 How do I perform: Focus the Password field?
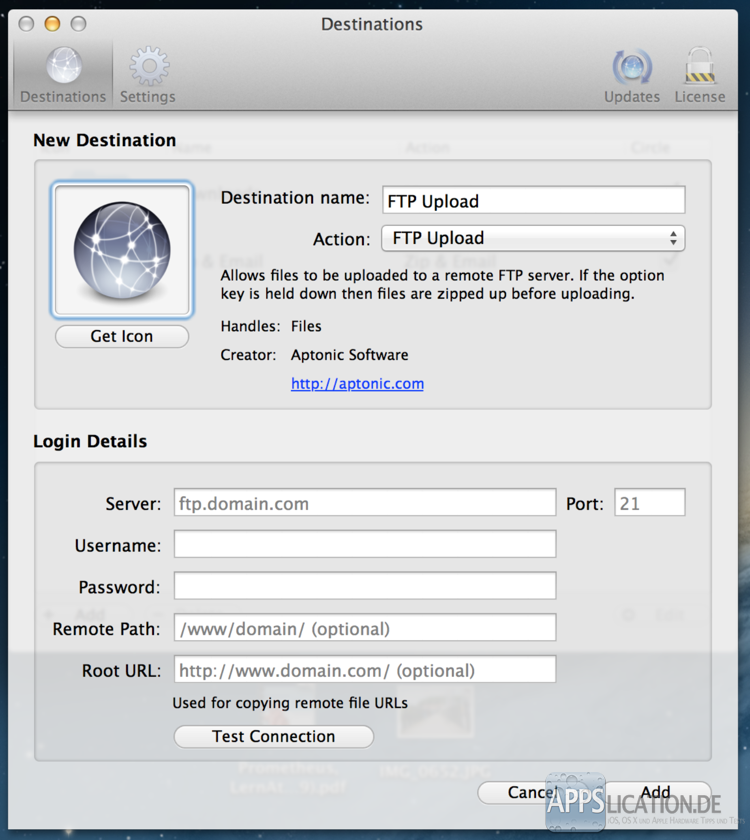365,586
